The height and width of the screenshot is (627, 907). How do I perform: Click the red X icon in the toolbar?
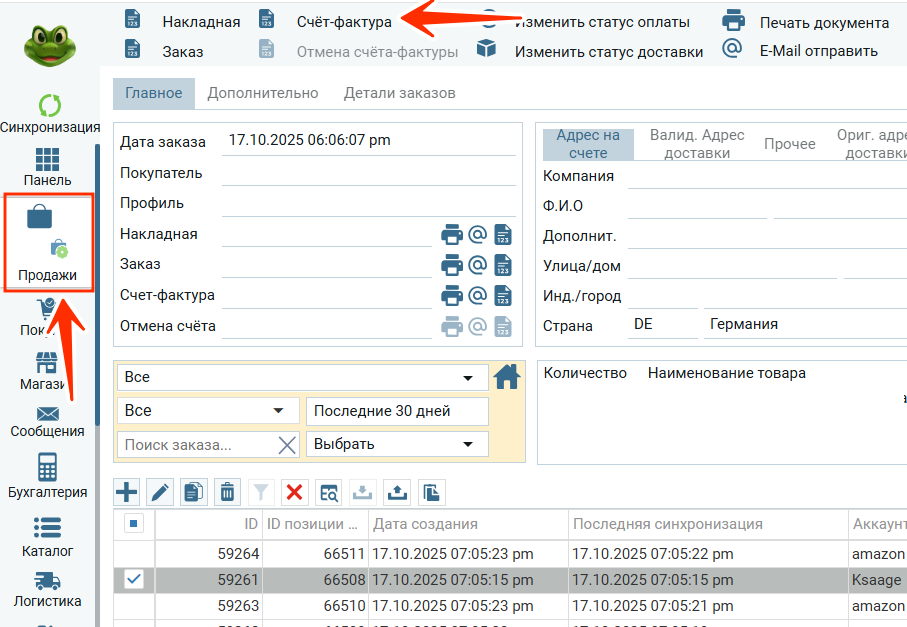[x=294, y=491]
